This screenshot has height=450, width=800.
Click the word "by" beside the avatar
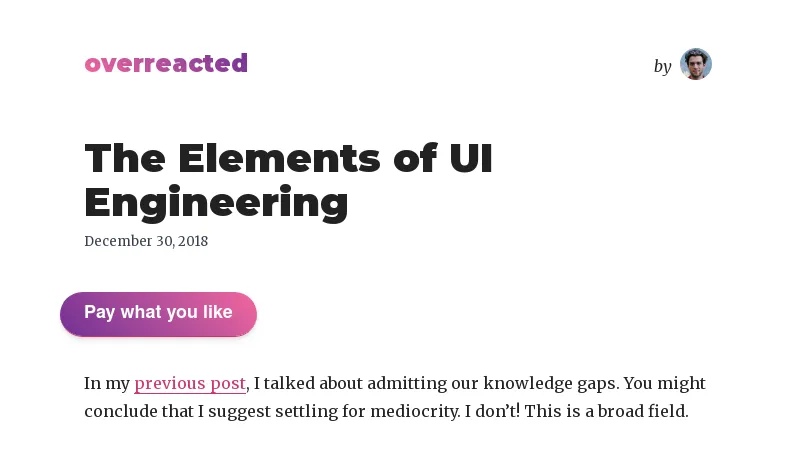point(662,66)
